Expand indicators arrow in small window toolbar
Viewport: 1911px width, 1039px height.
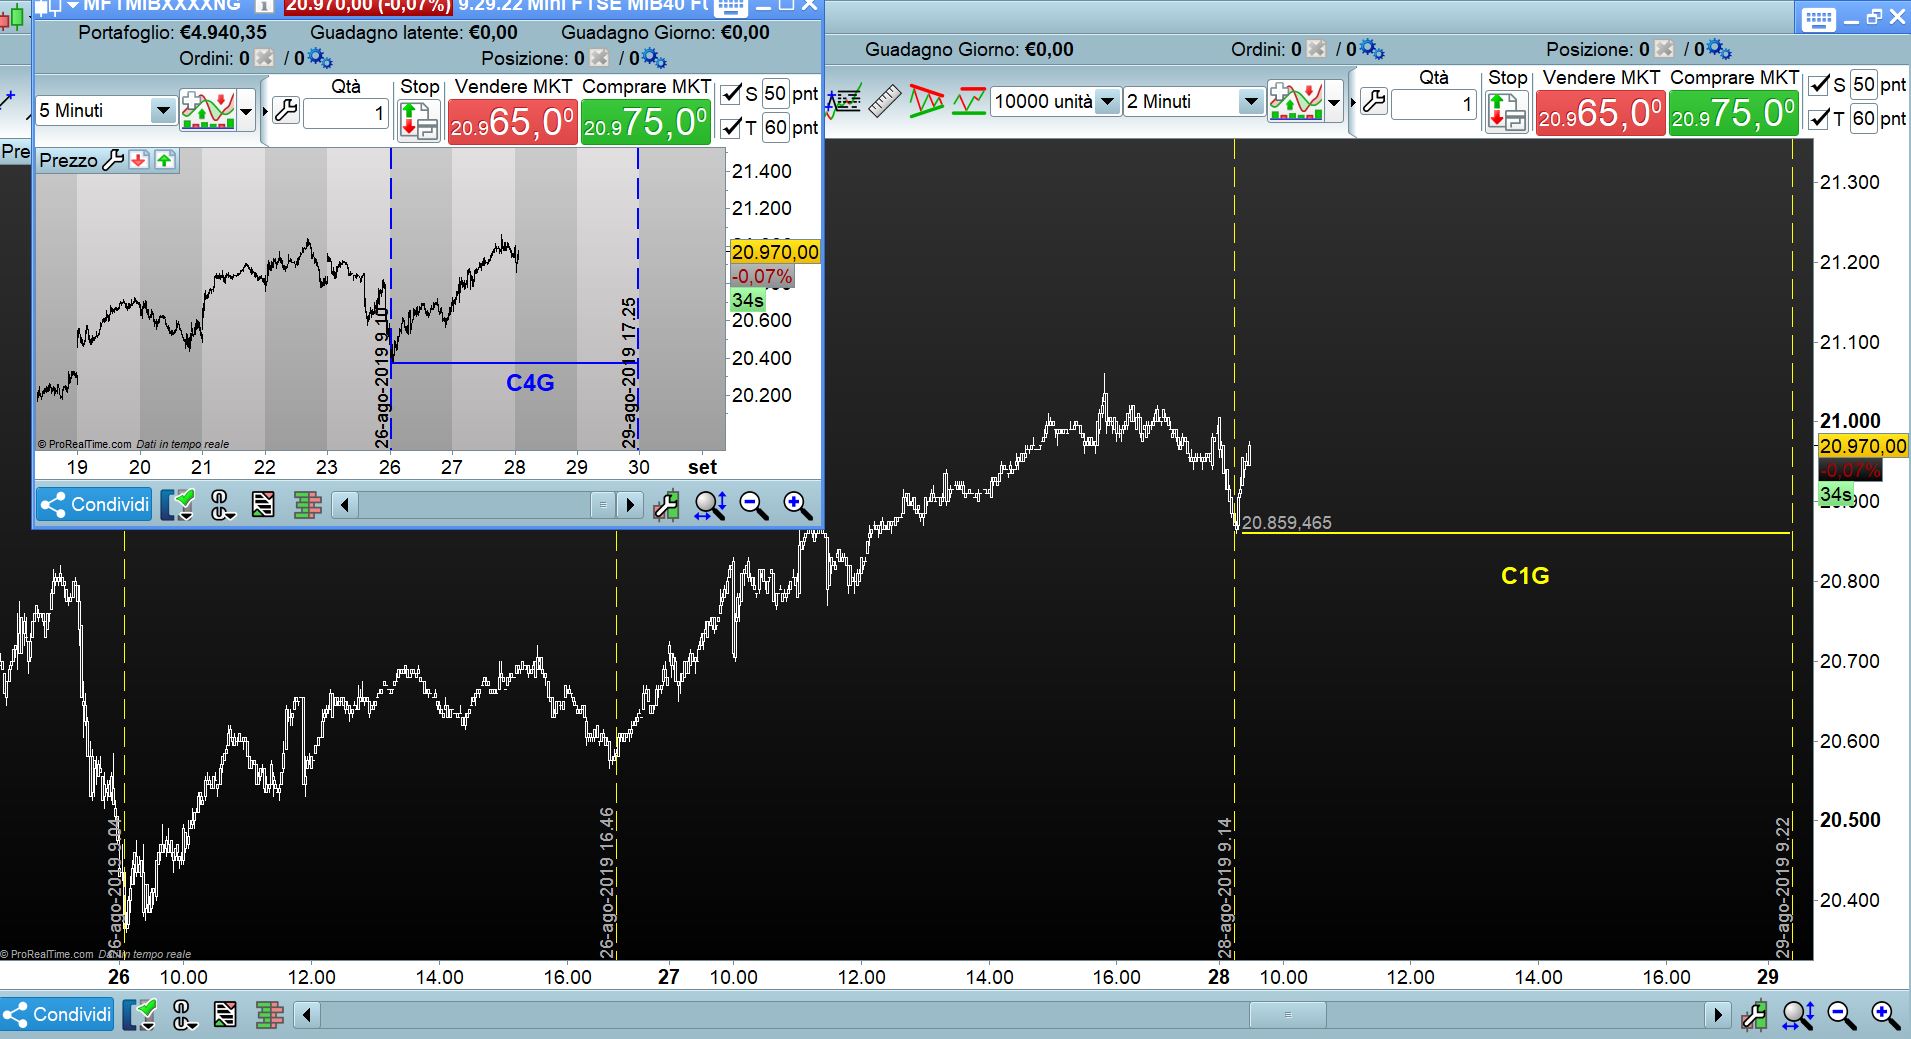click(x=246, y=111)
